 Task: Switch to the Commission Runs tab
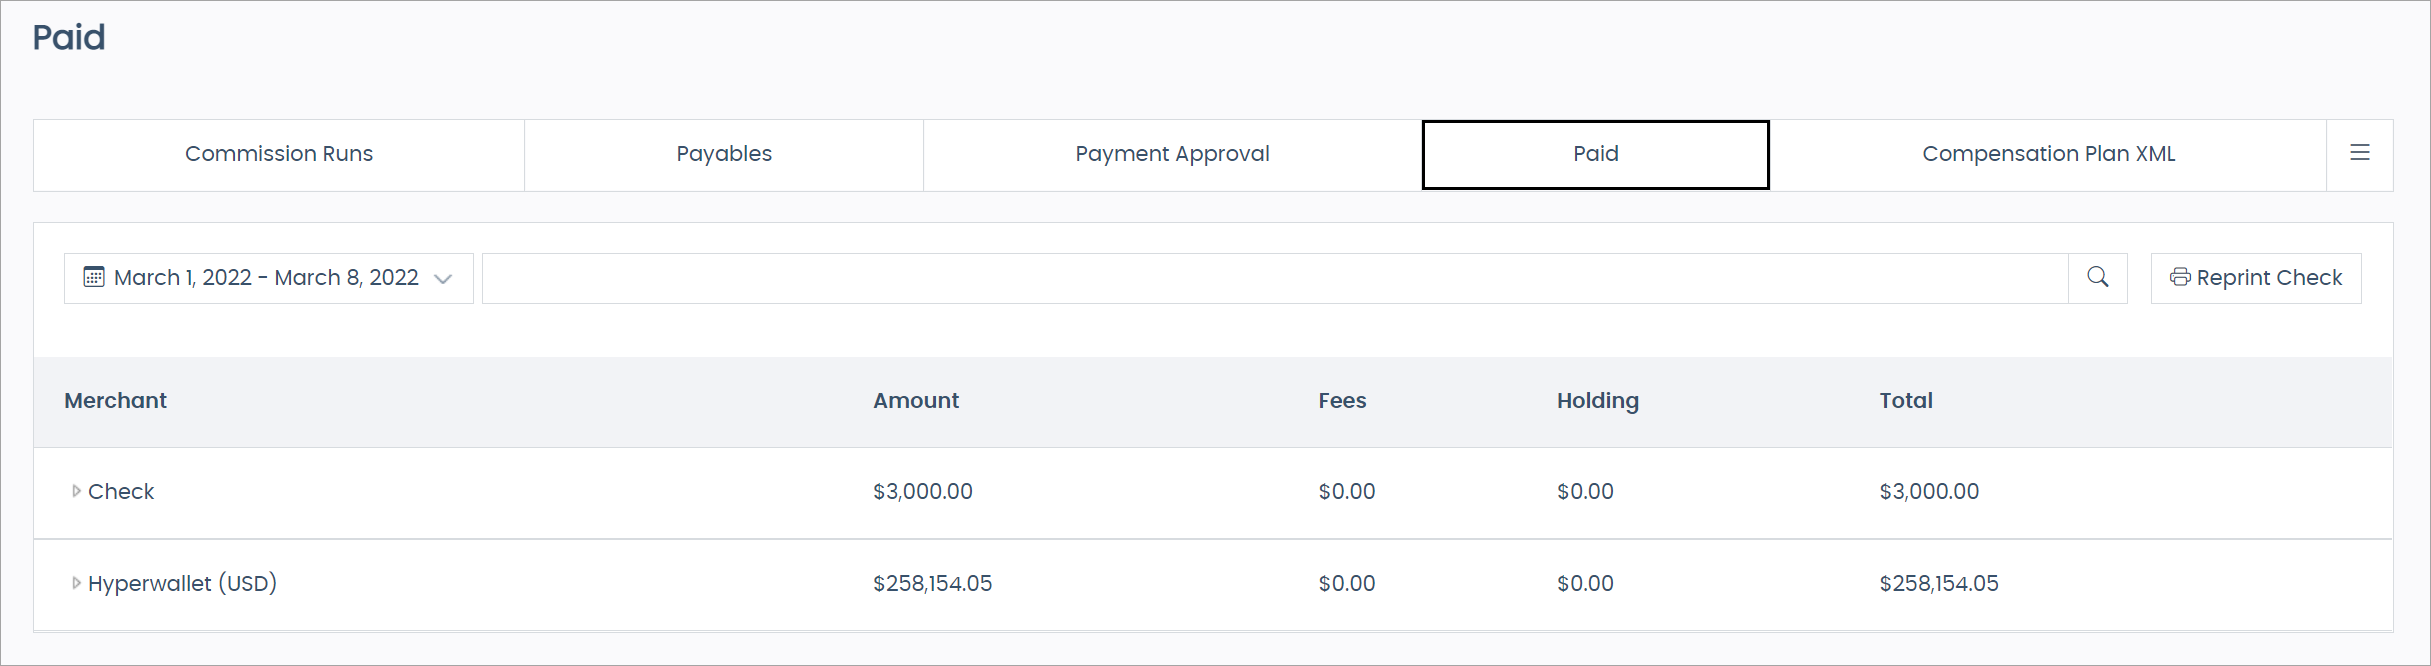pos(279,154)
